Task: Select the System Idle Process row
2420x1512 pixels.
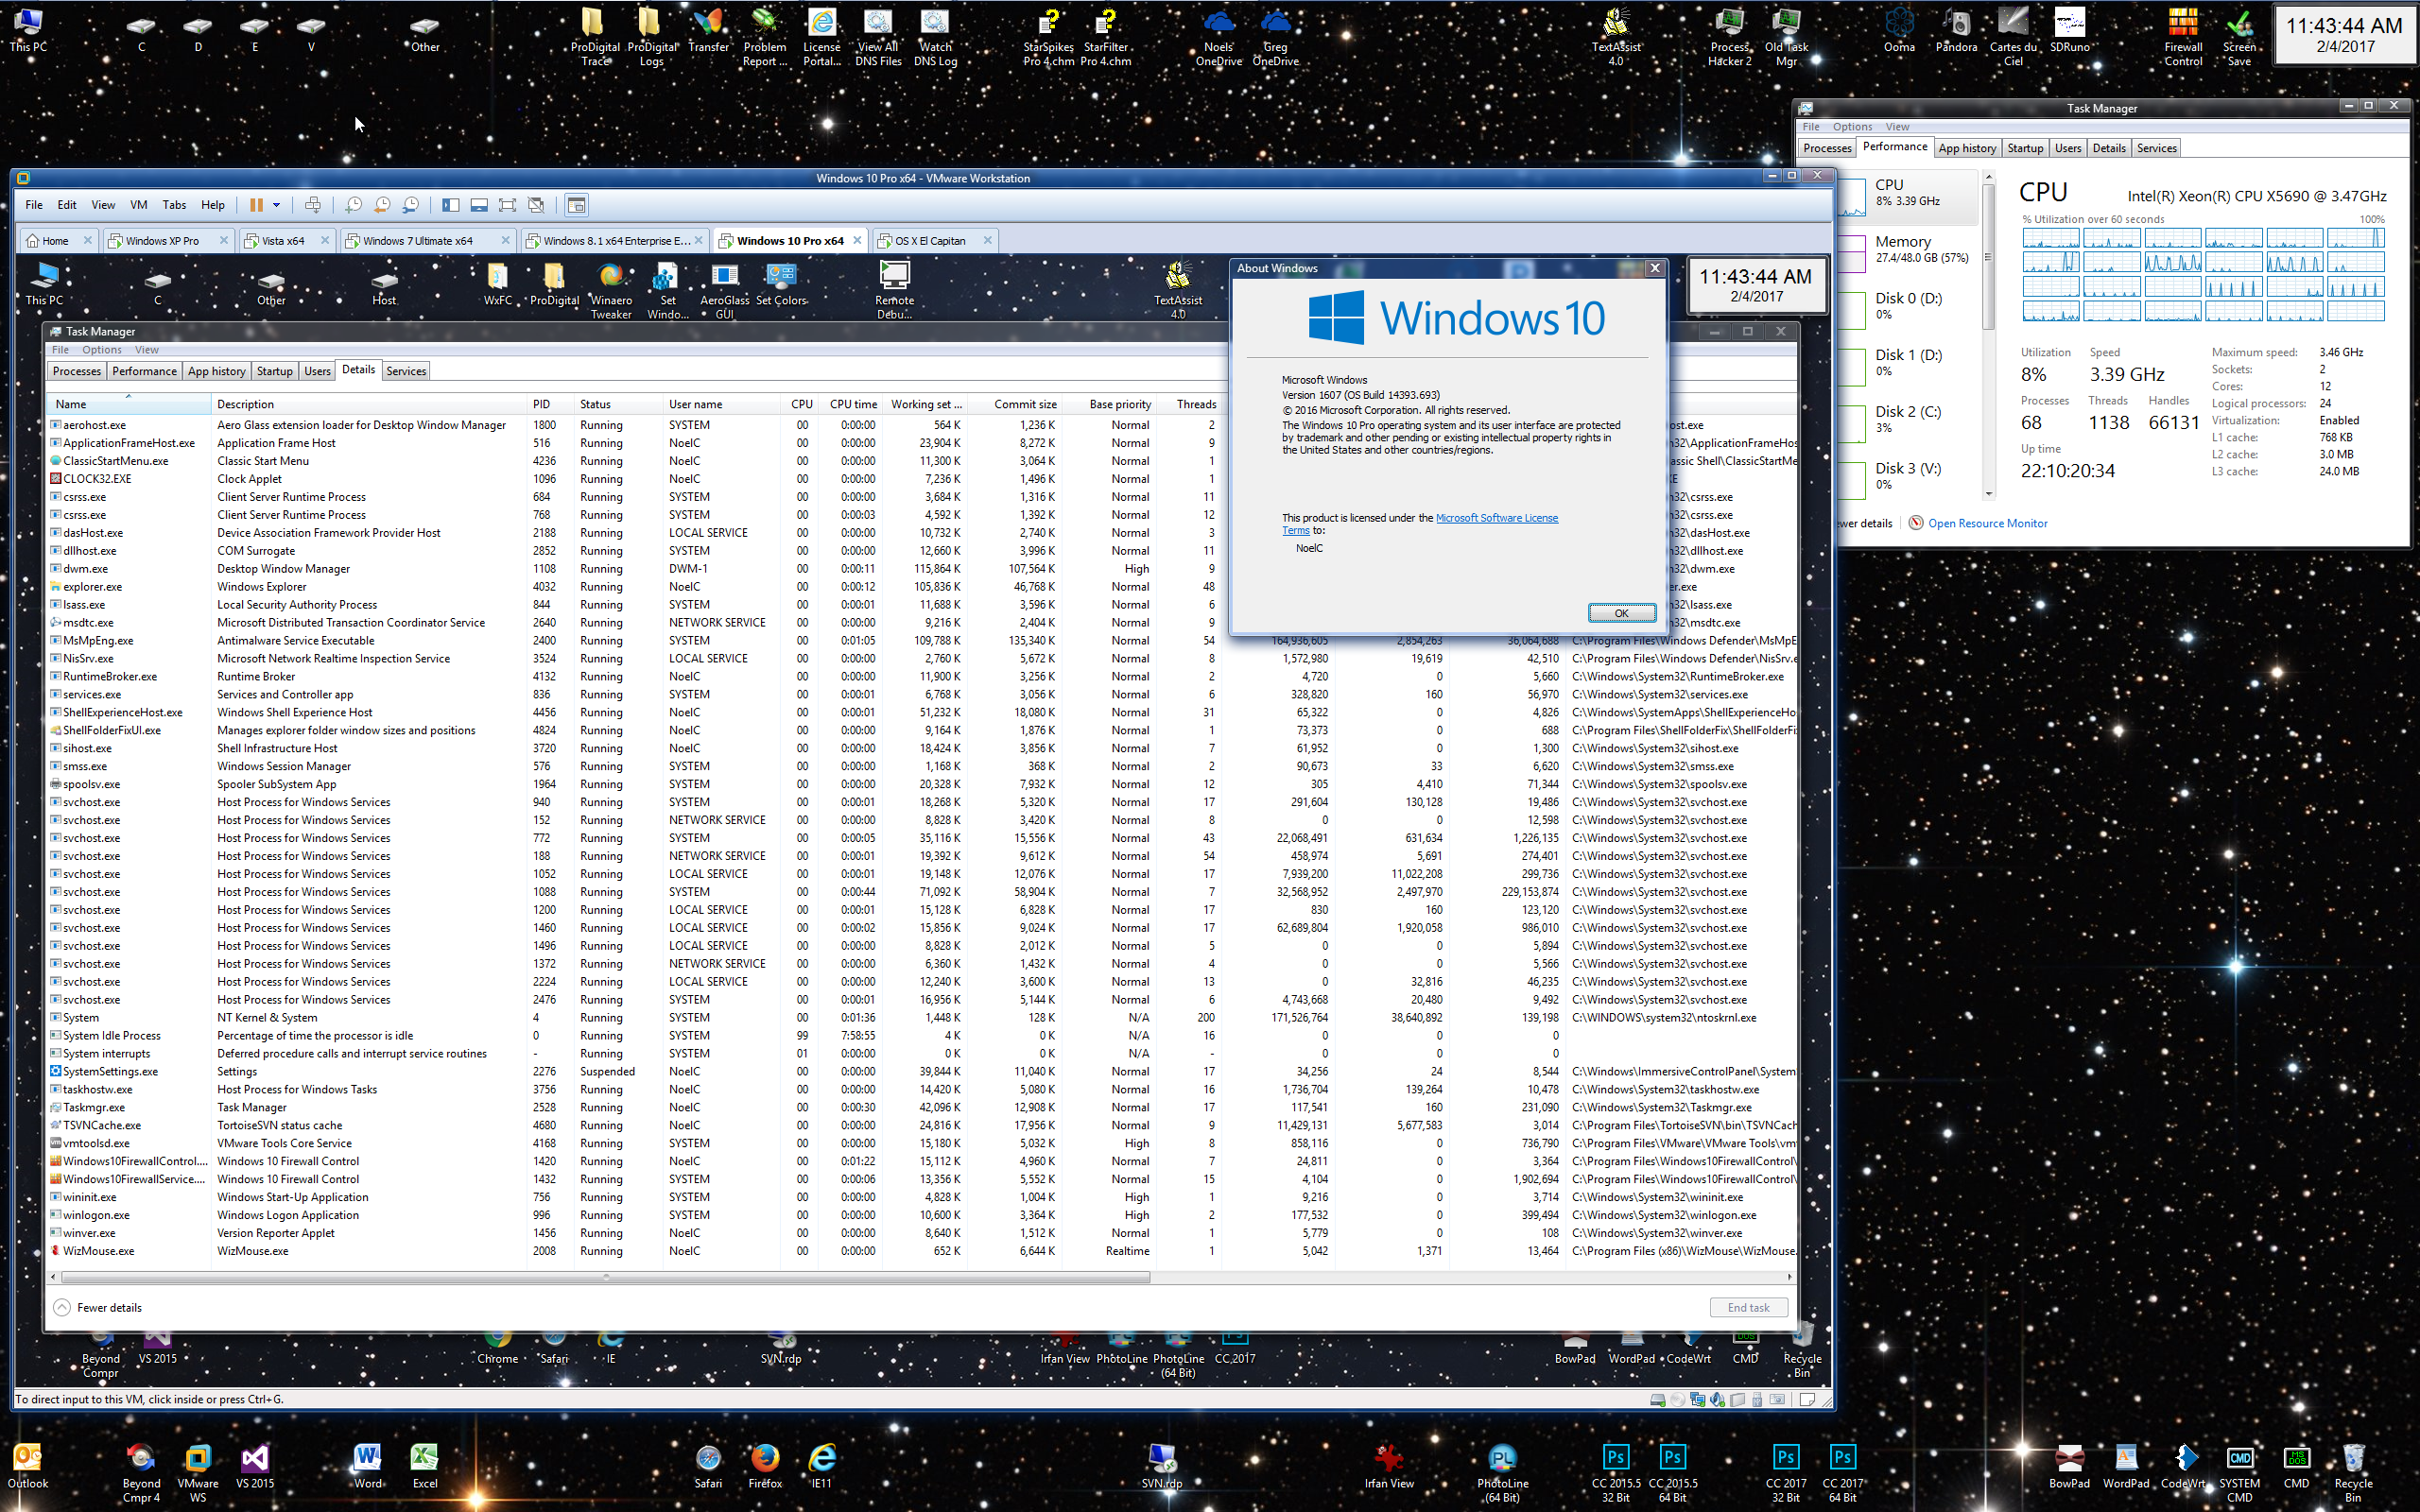Action: click(920, 1036)
